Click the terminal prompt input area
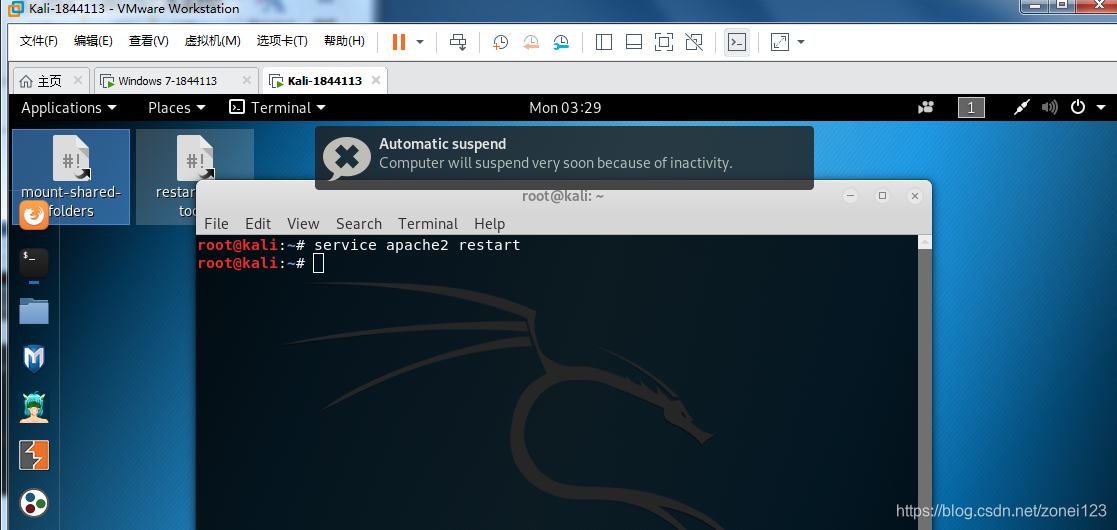This screenshot has height=530, width=1117. tap(318, 264)
